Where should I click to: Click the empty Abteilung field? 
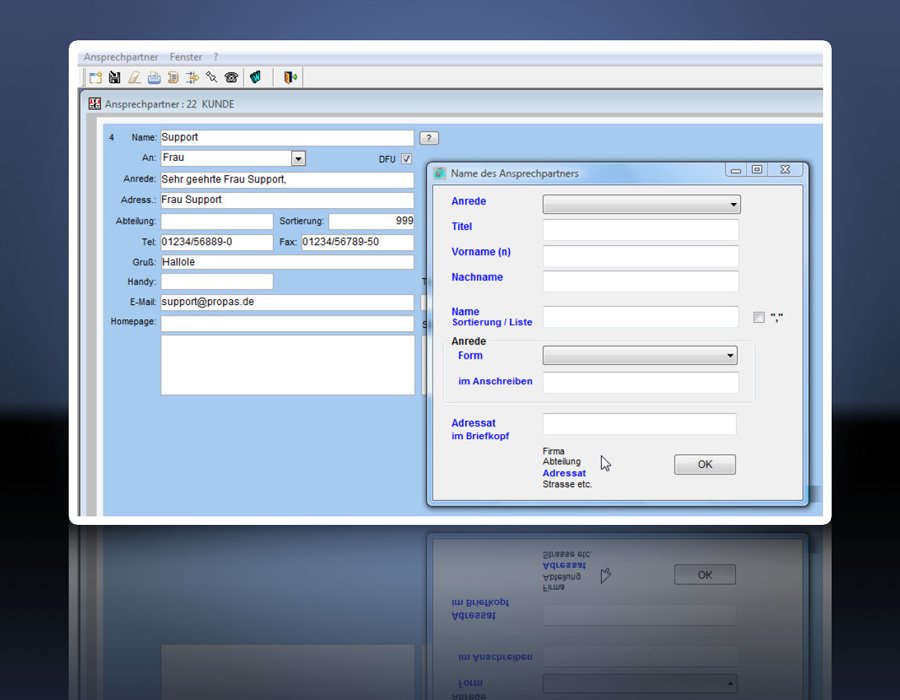(217, 221)
